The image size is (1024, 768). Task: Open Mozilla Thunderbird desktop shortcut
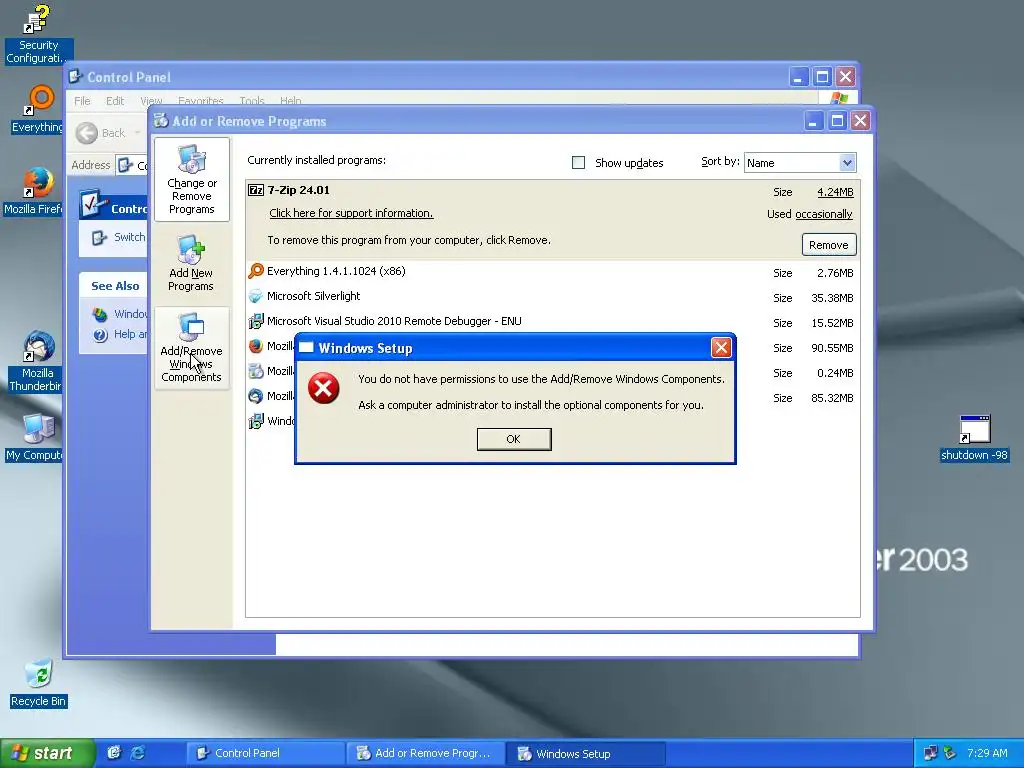point(36,362)
